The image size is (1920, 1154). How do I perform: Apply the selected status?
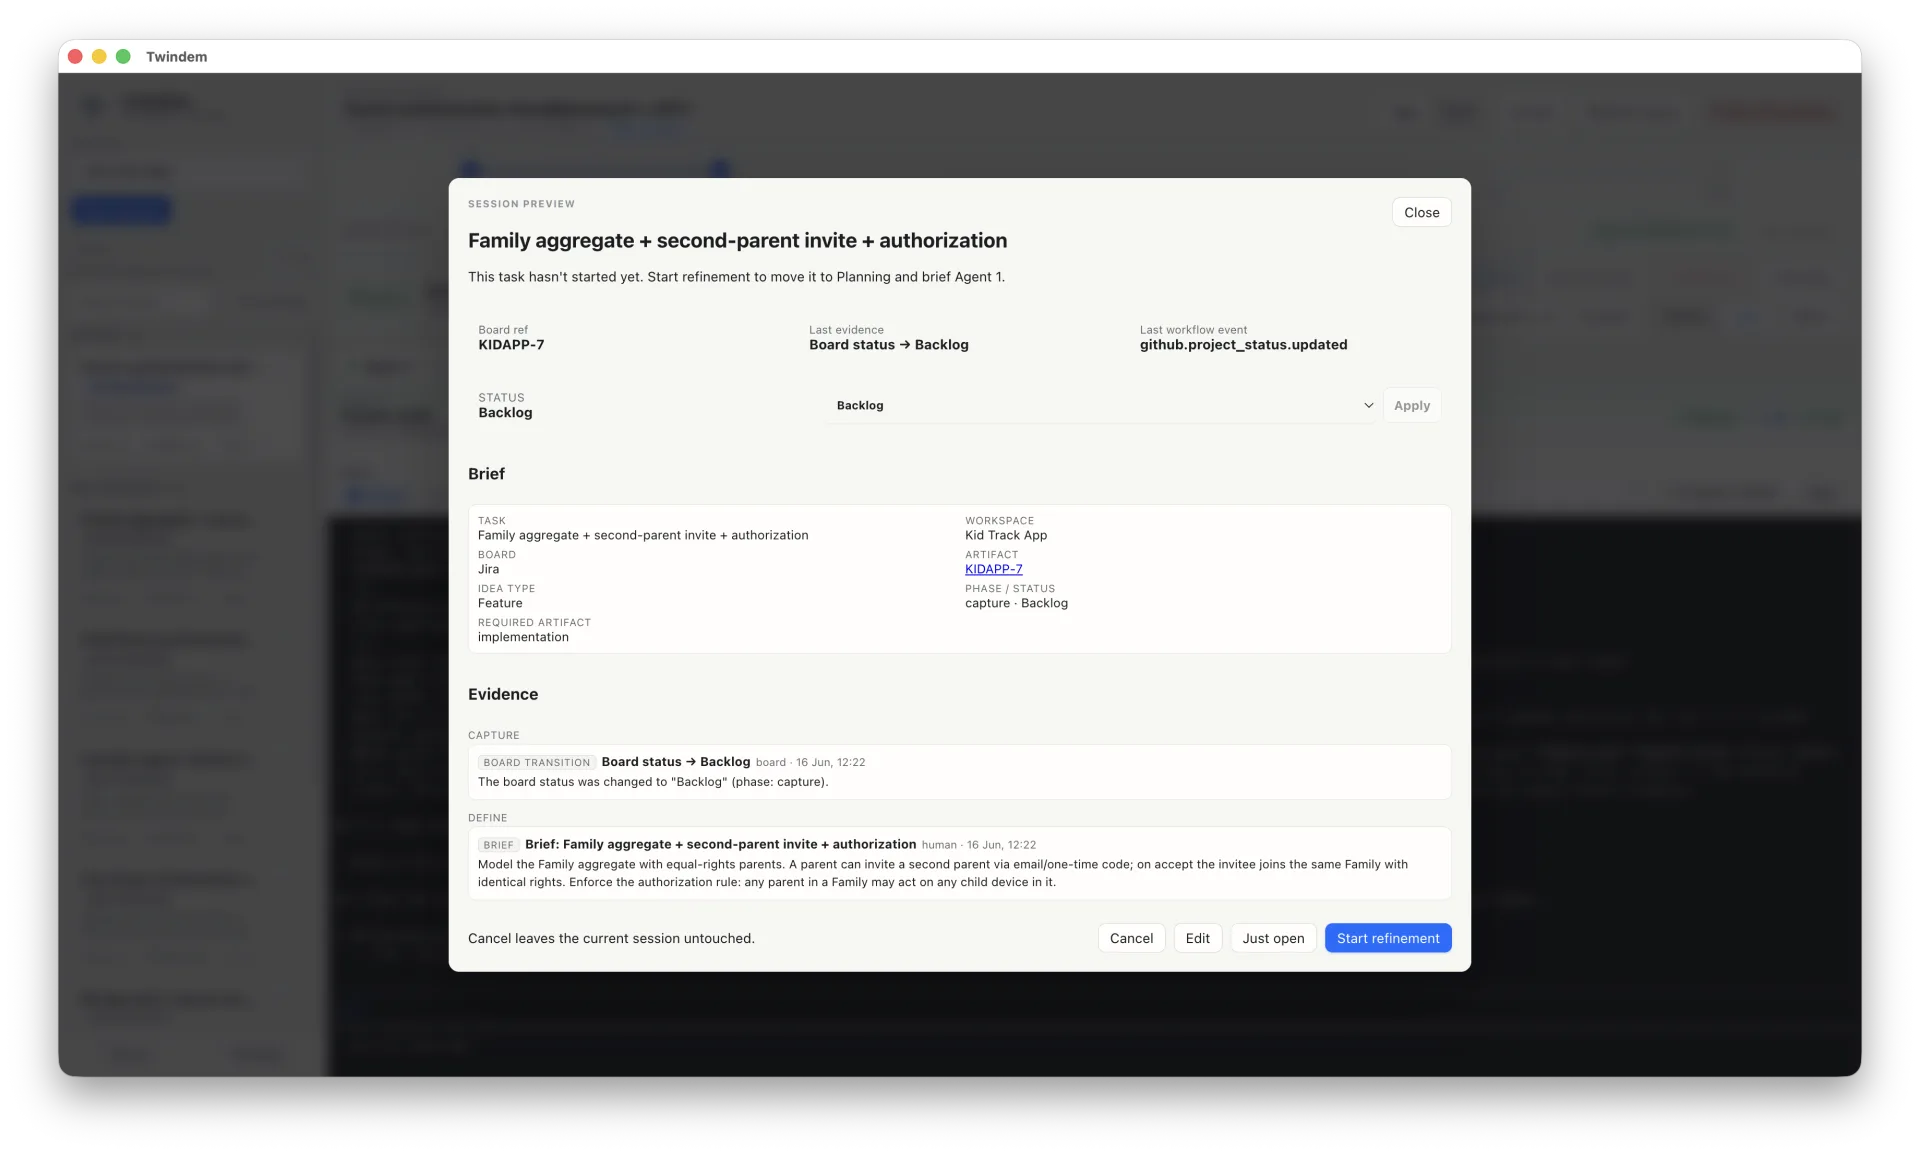(x=1411, y=405)
